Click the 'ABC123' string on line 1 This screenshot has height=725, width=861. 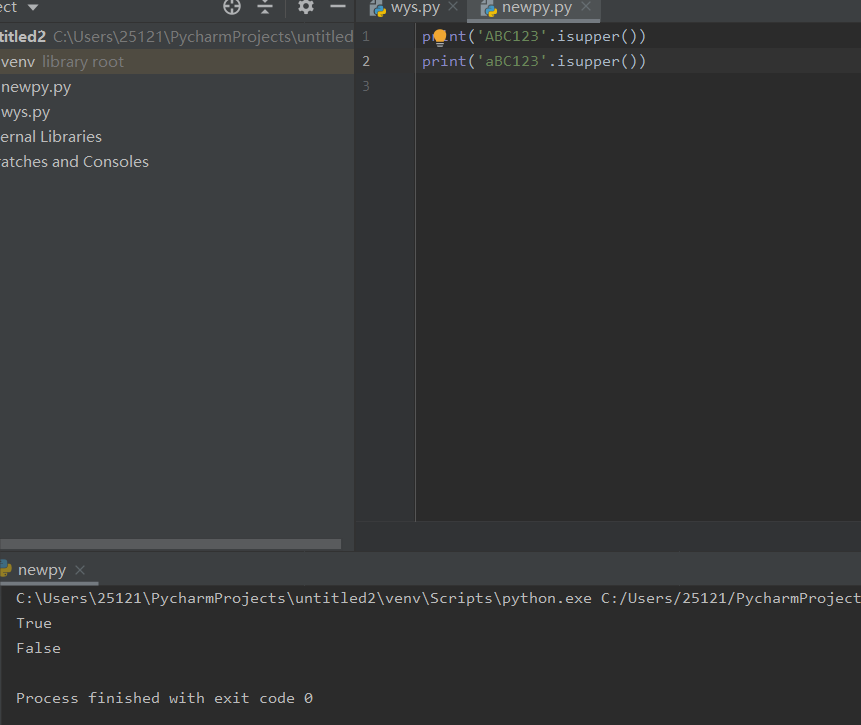point(512,37)
